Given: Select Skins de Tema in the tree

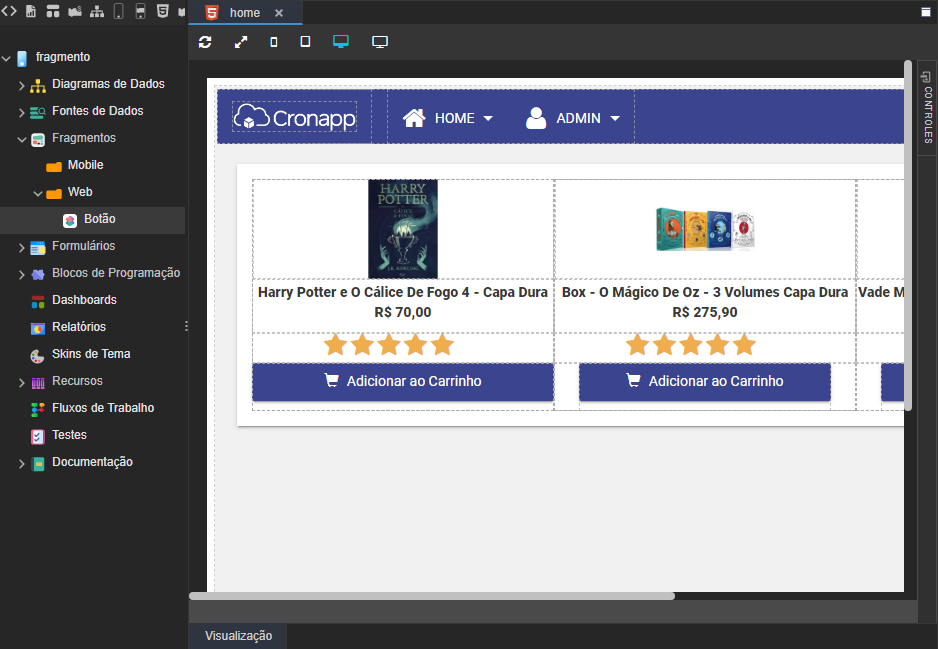Looking at the screenshot, I should tap(91, 354).
